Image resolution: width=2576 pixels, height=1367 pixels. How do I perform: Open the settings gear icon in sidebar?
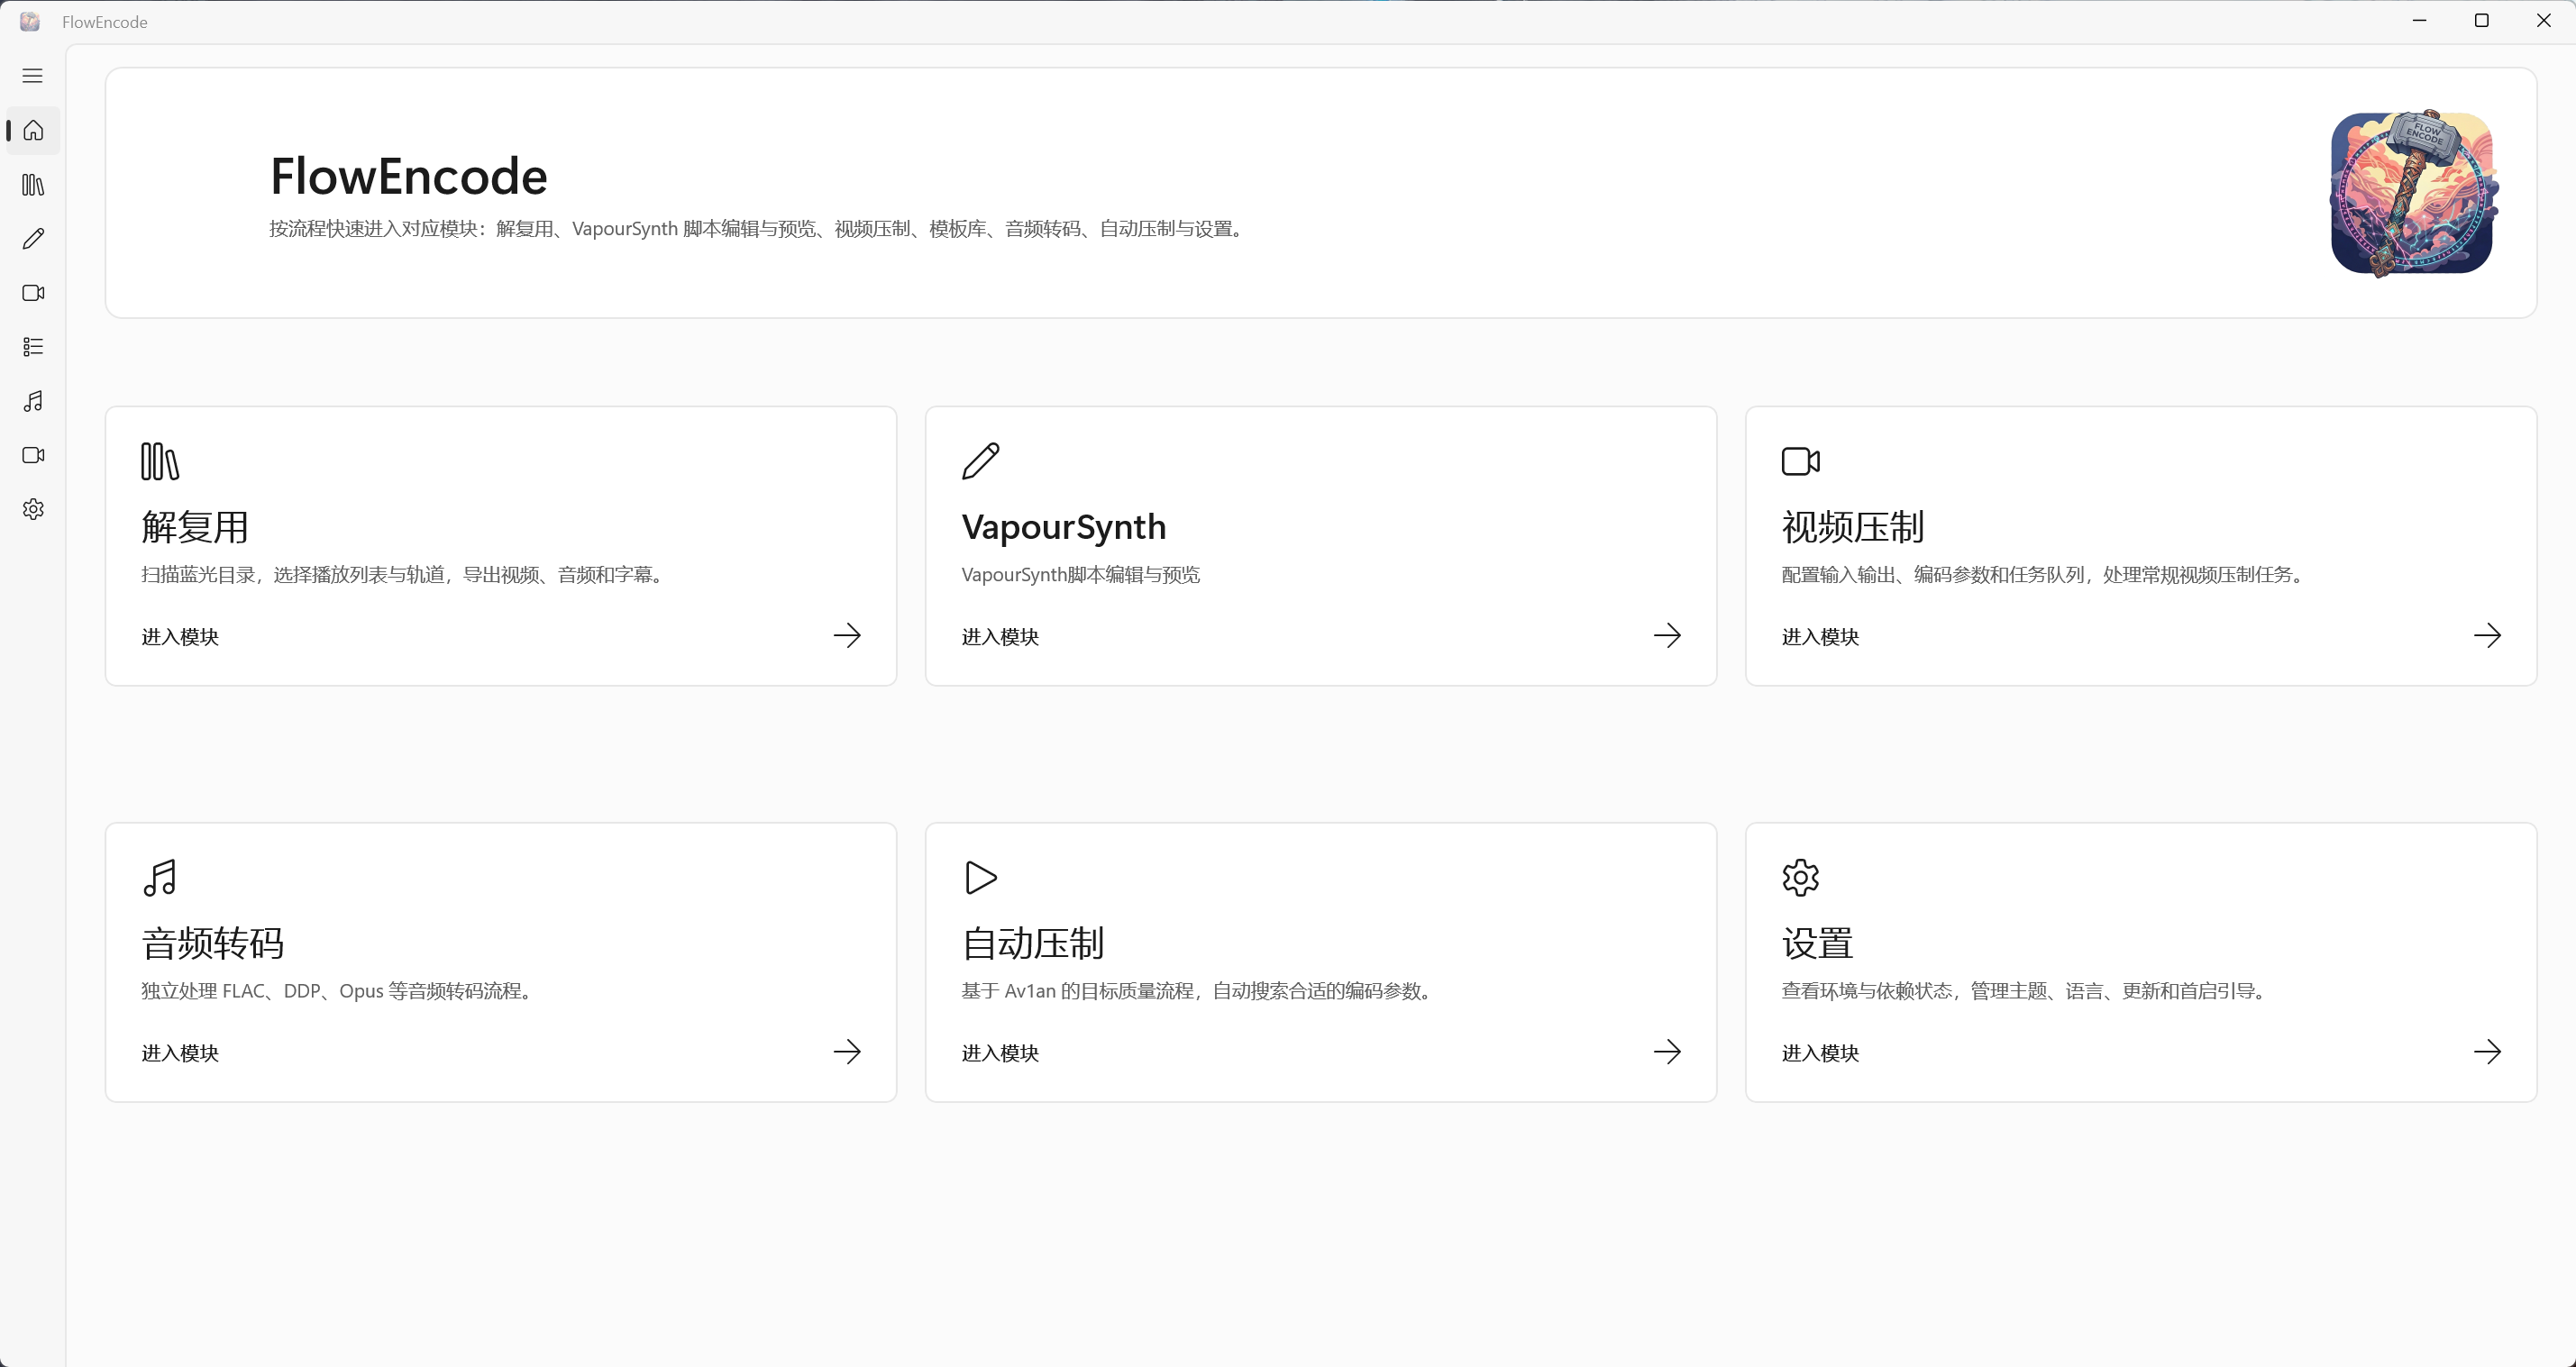pyautogui.click(x=33, y=509)
